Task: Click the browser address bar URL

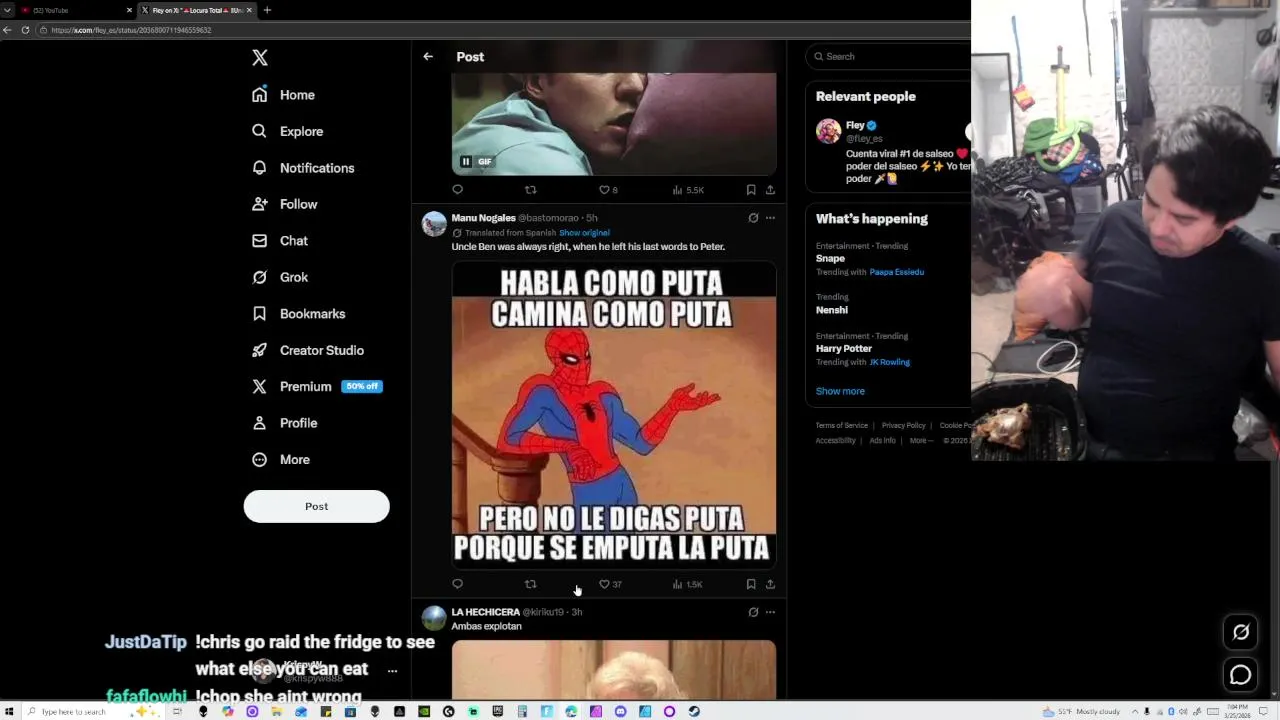Action: (x=131, y=30)
